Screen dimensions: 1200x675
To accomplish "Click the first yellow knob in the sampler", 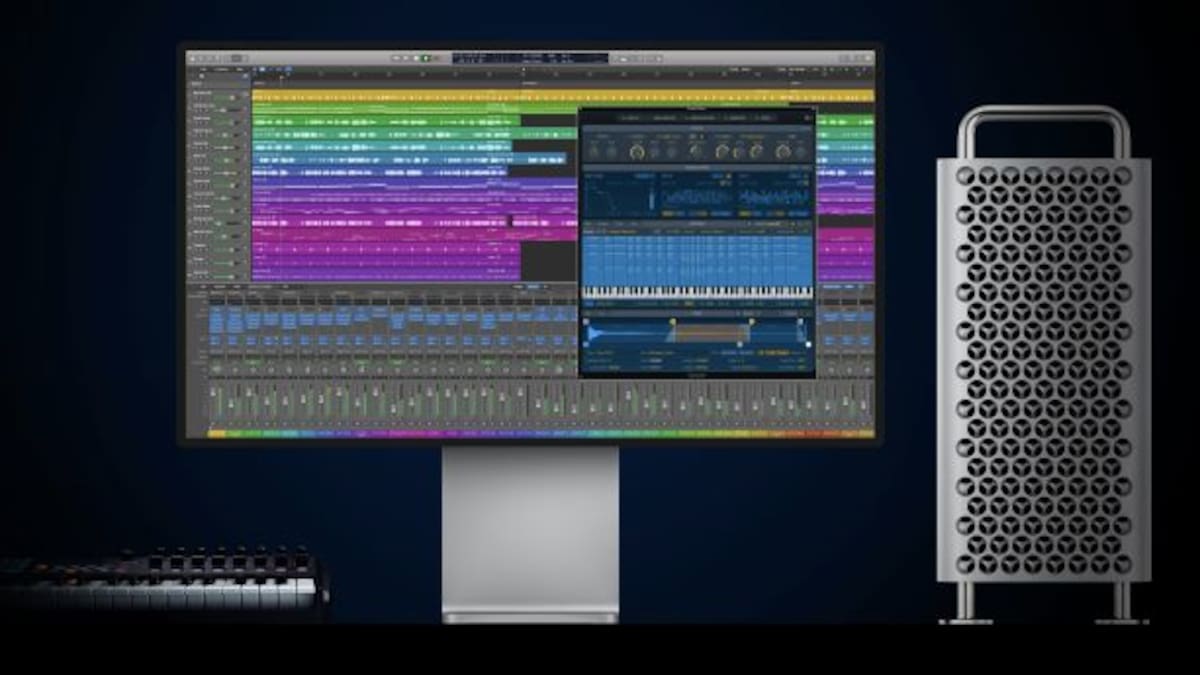I will (x=635, y=151).
